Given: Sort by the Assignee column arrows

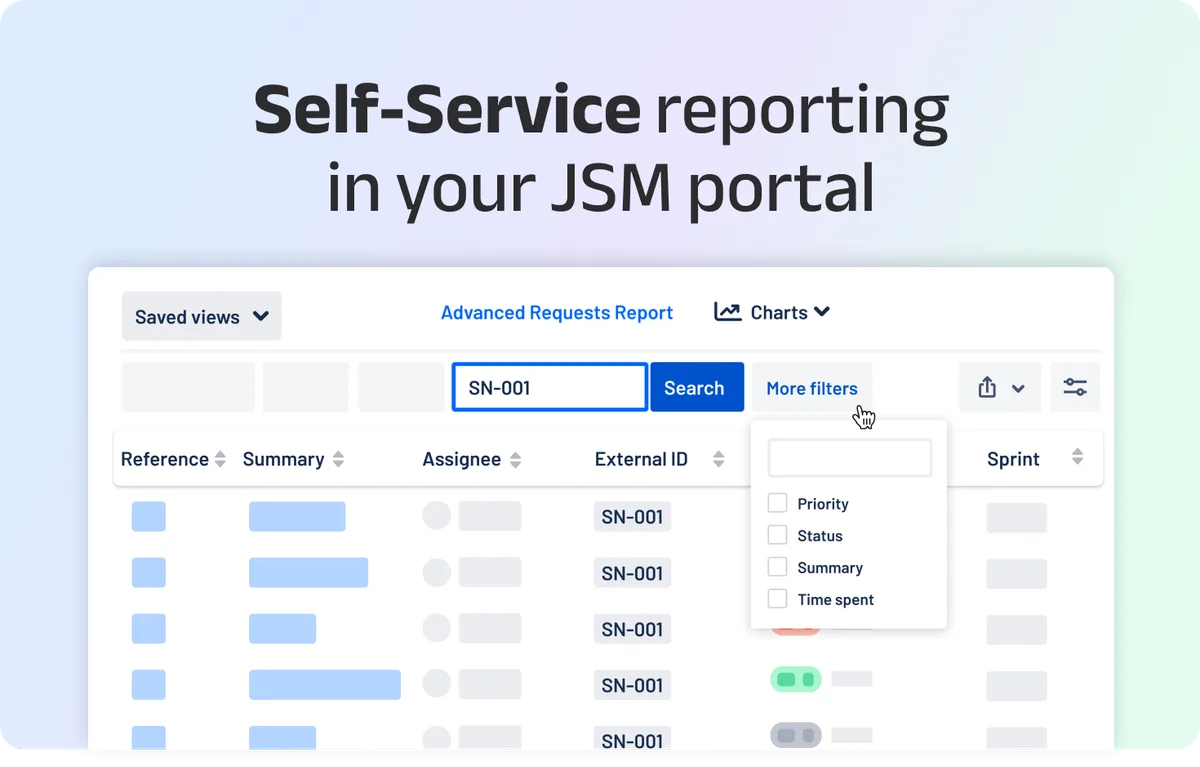Looking at the screenshot, I should coord(515,459).
